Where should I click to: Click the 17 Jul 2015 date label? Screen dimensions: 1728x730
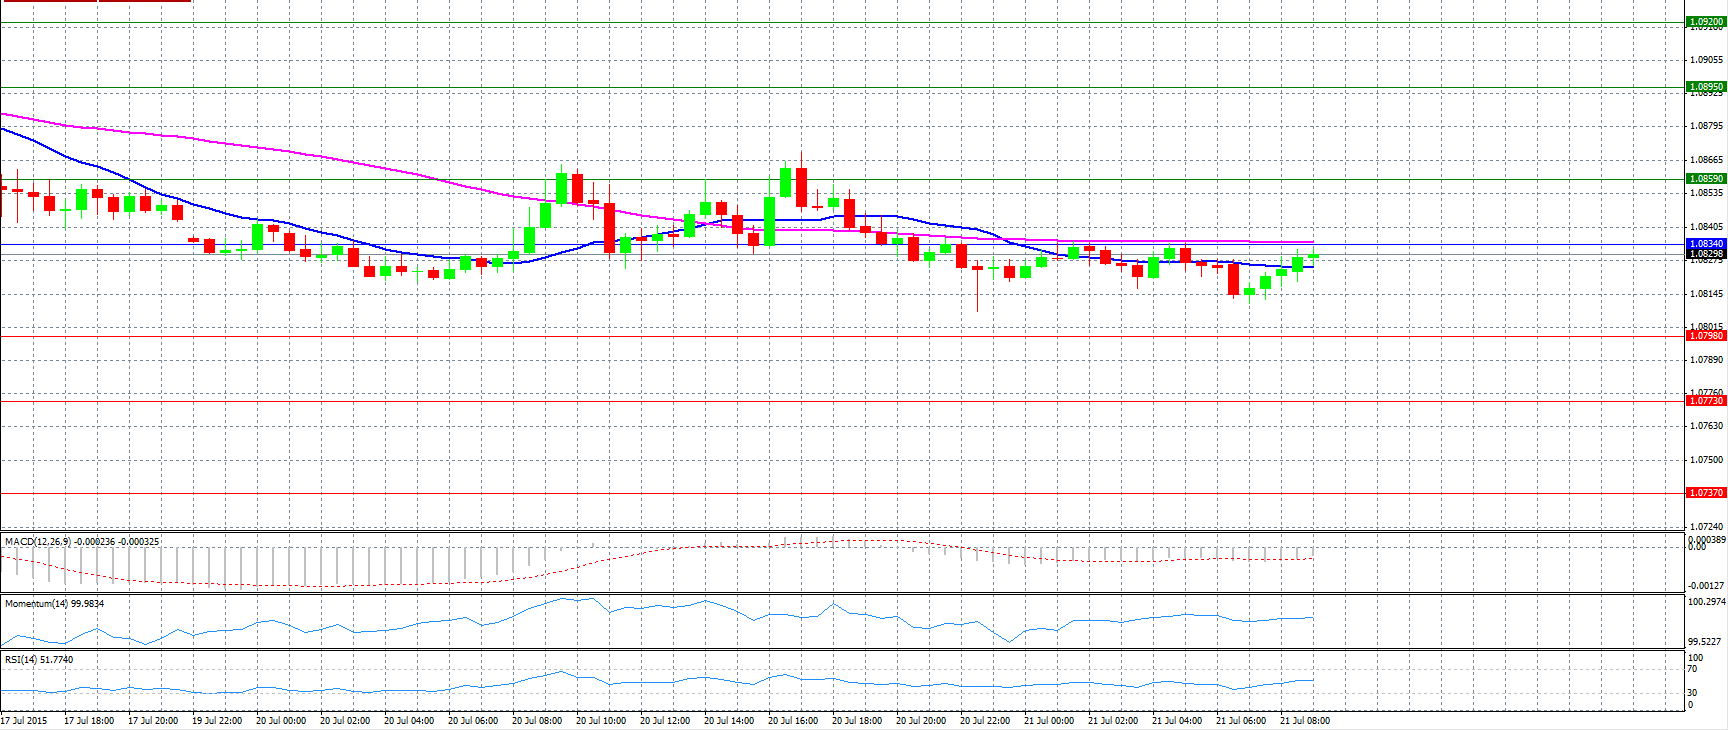point(24,721)
